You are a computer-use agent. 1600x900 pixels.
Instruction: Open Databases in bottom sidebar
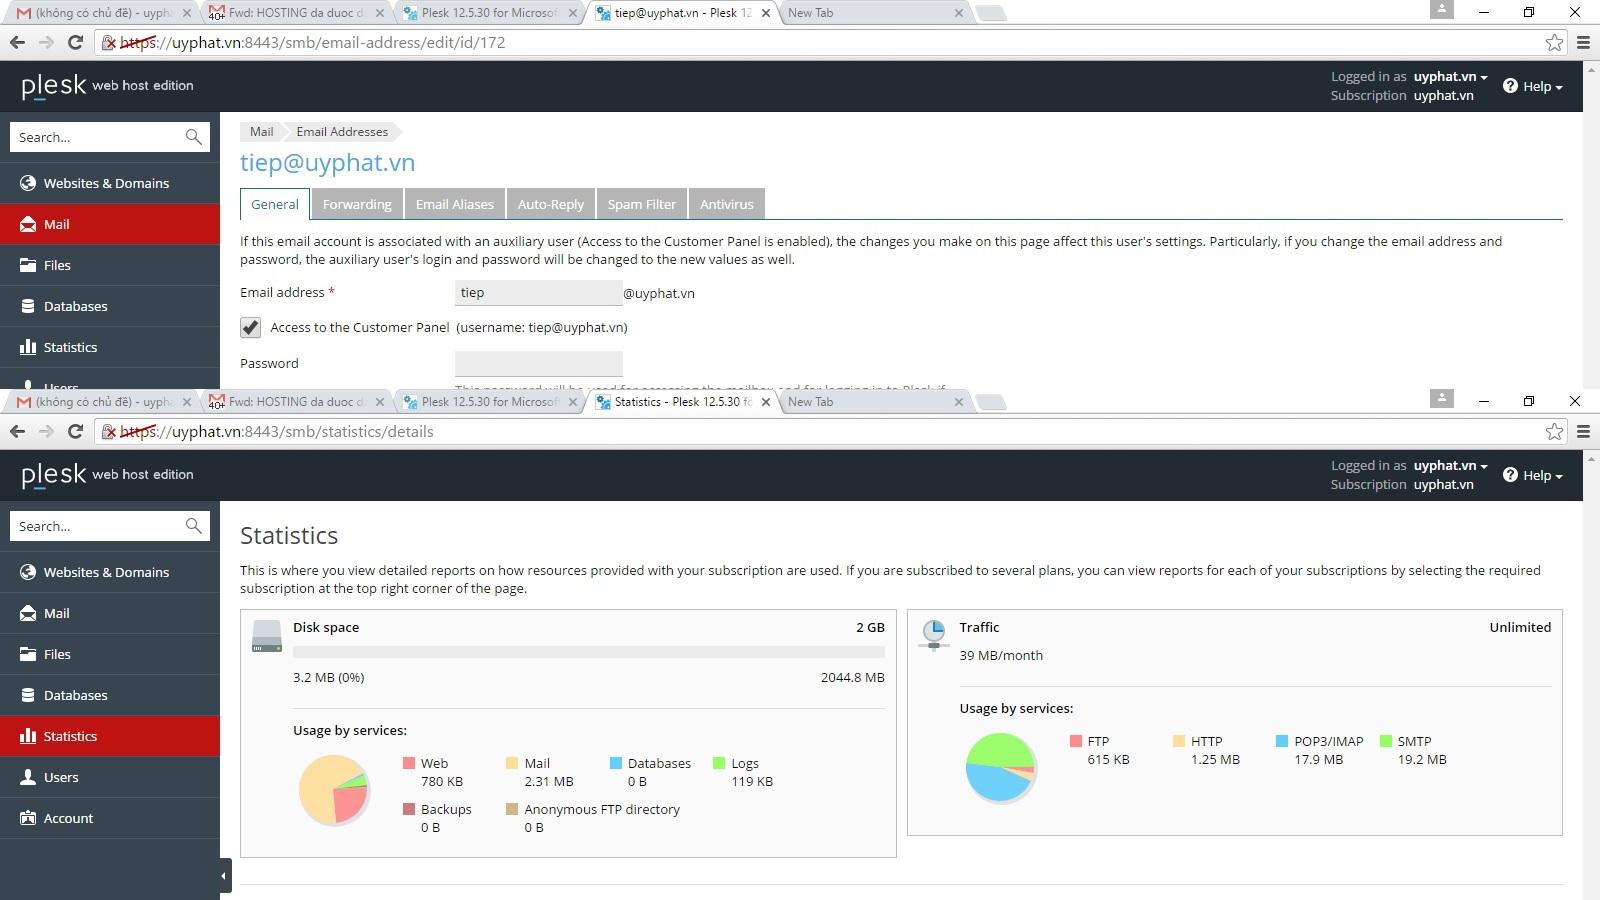tap(110, 695)
